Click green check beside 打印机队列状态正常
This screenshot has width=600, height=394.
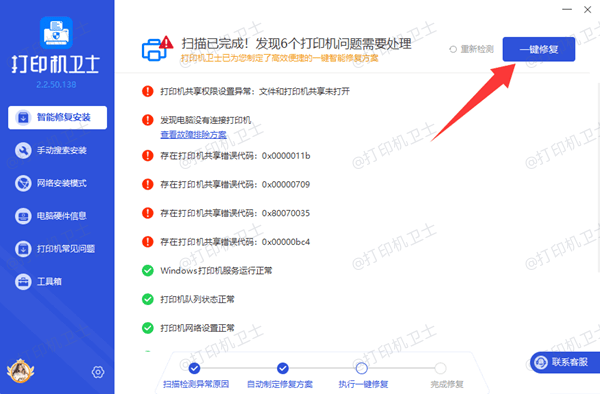click(147, 299)
